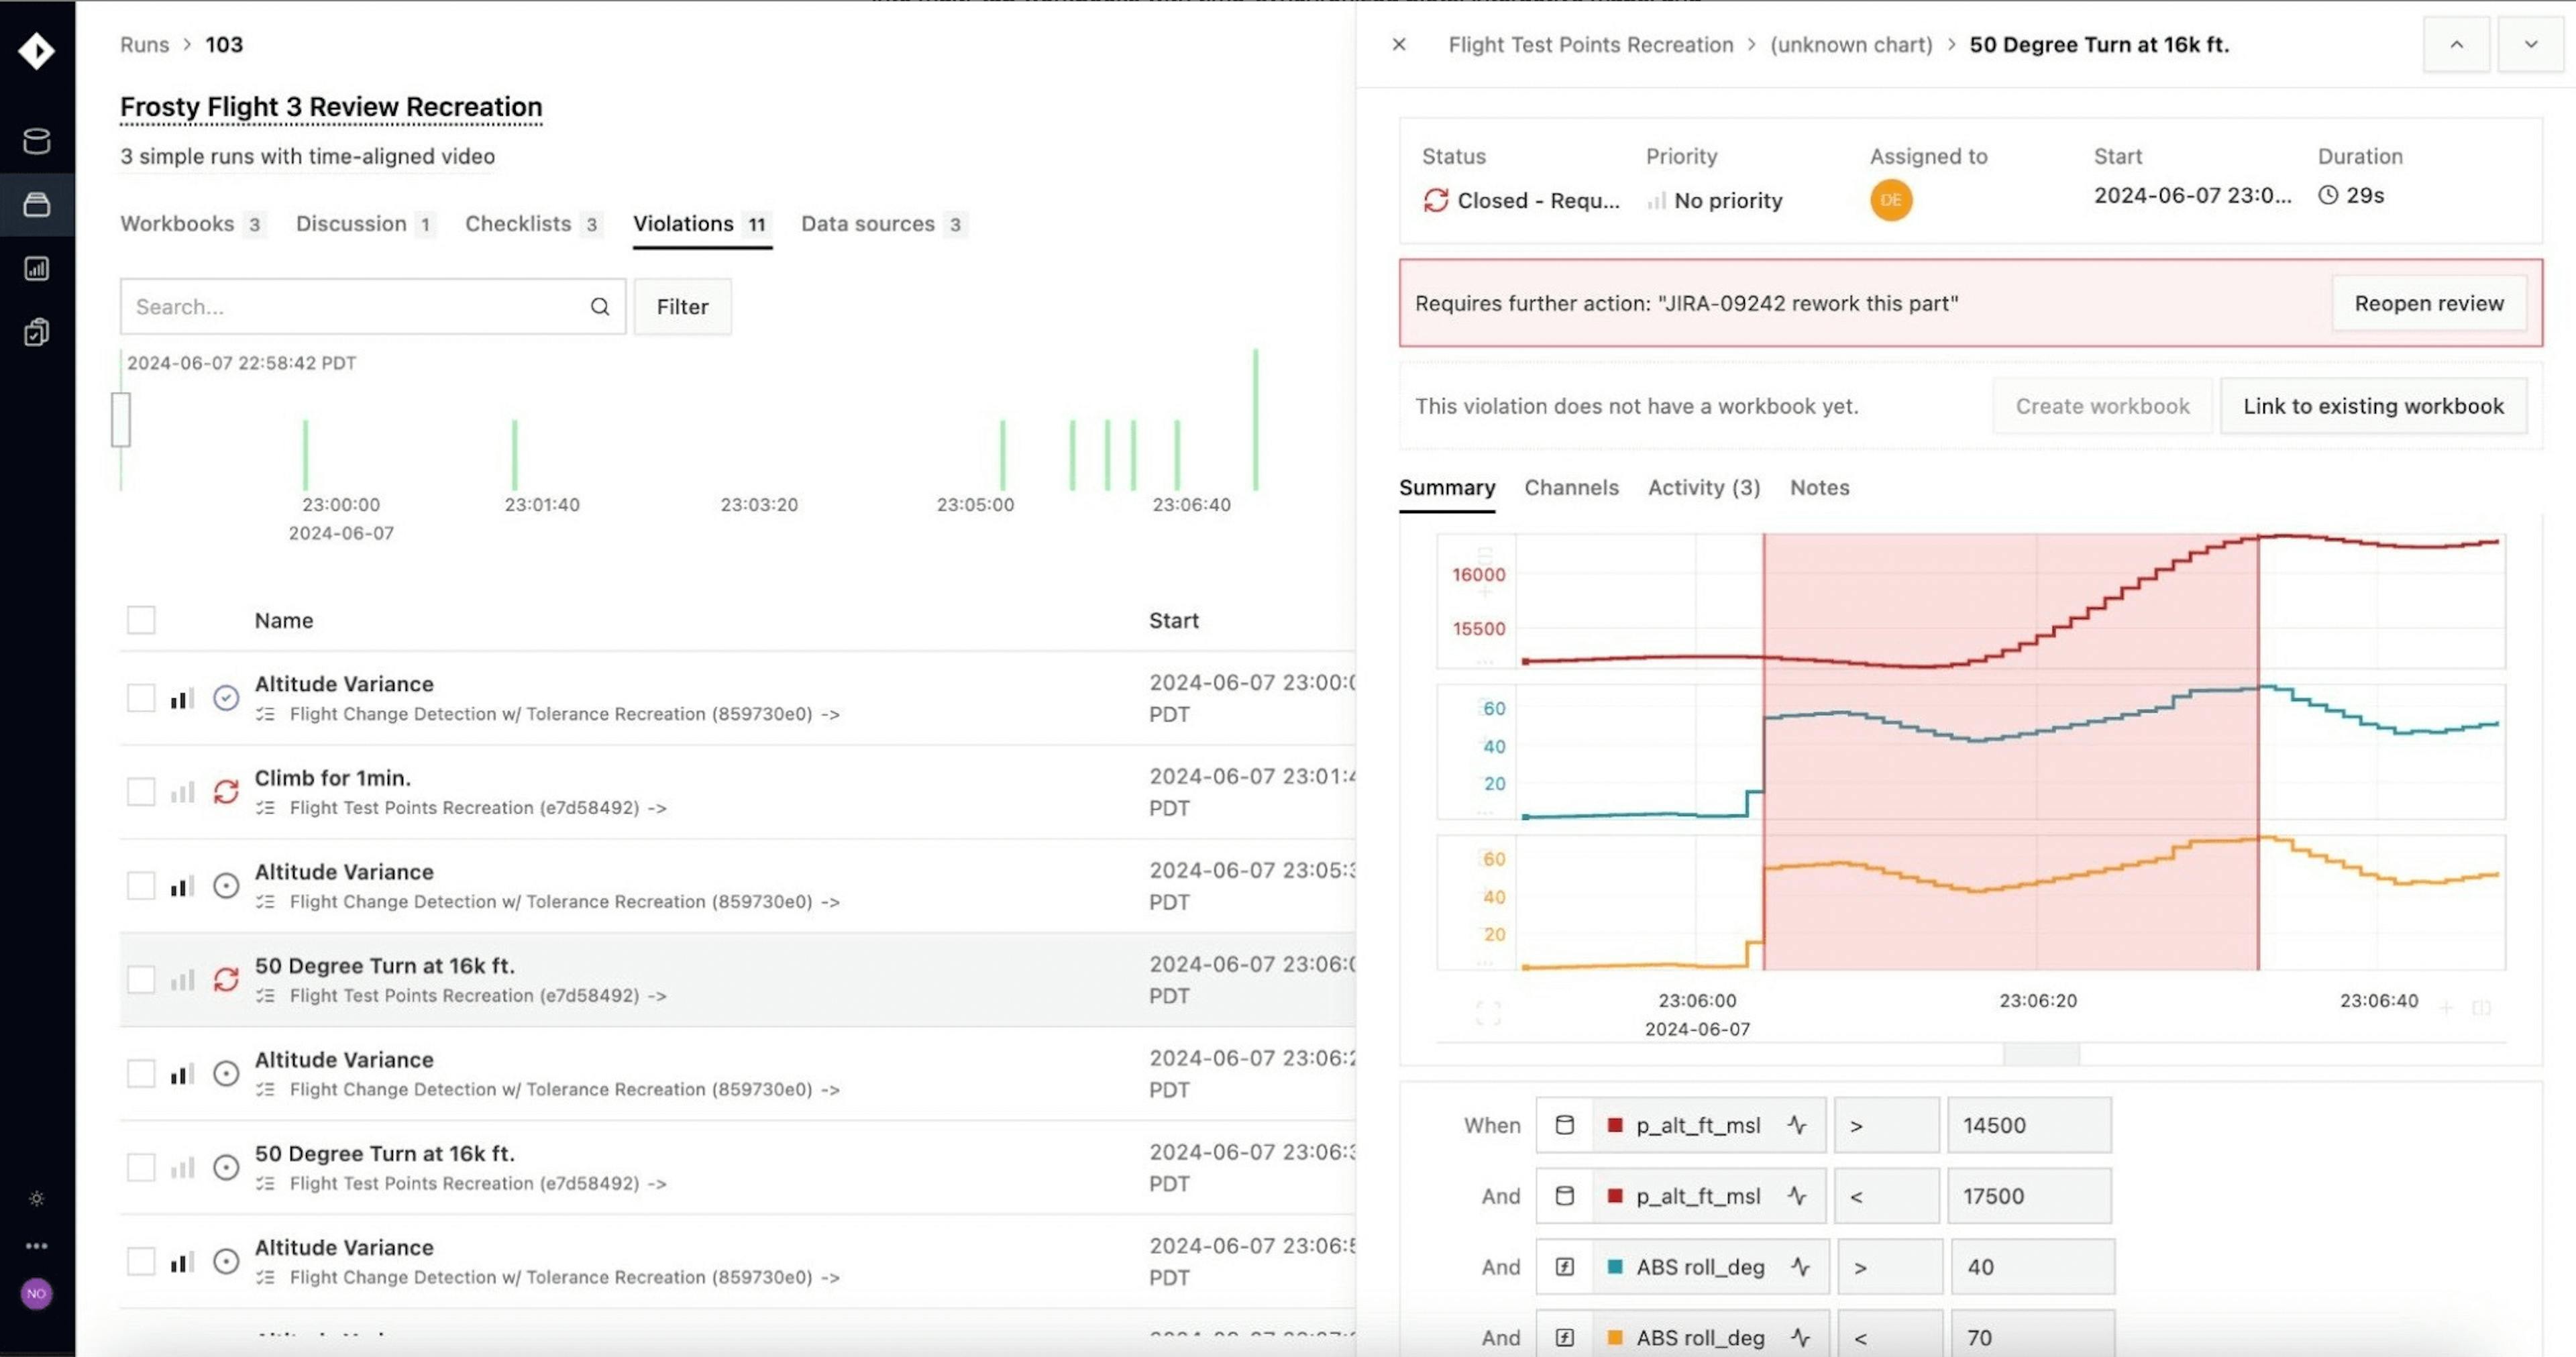The image size is (2576, 1357).
Task: Click the Reopen review button
Action: 2428,303
